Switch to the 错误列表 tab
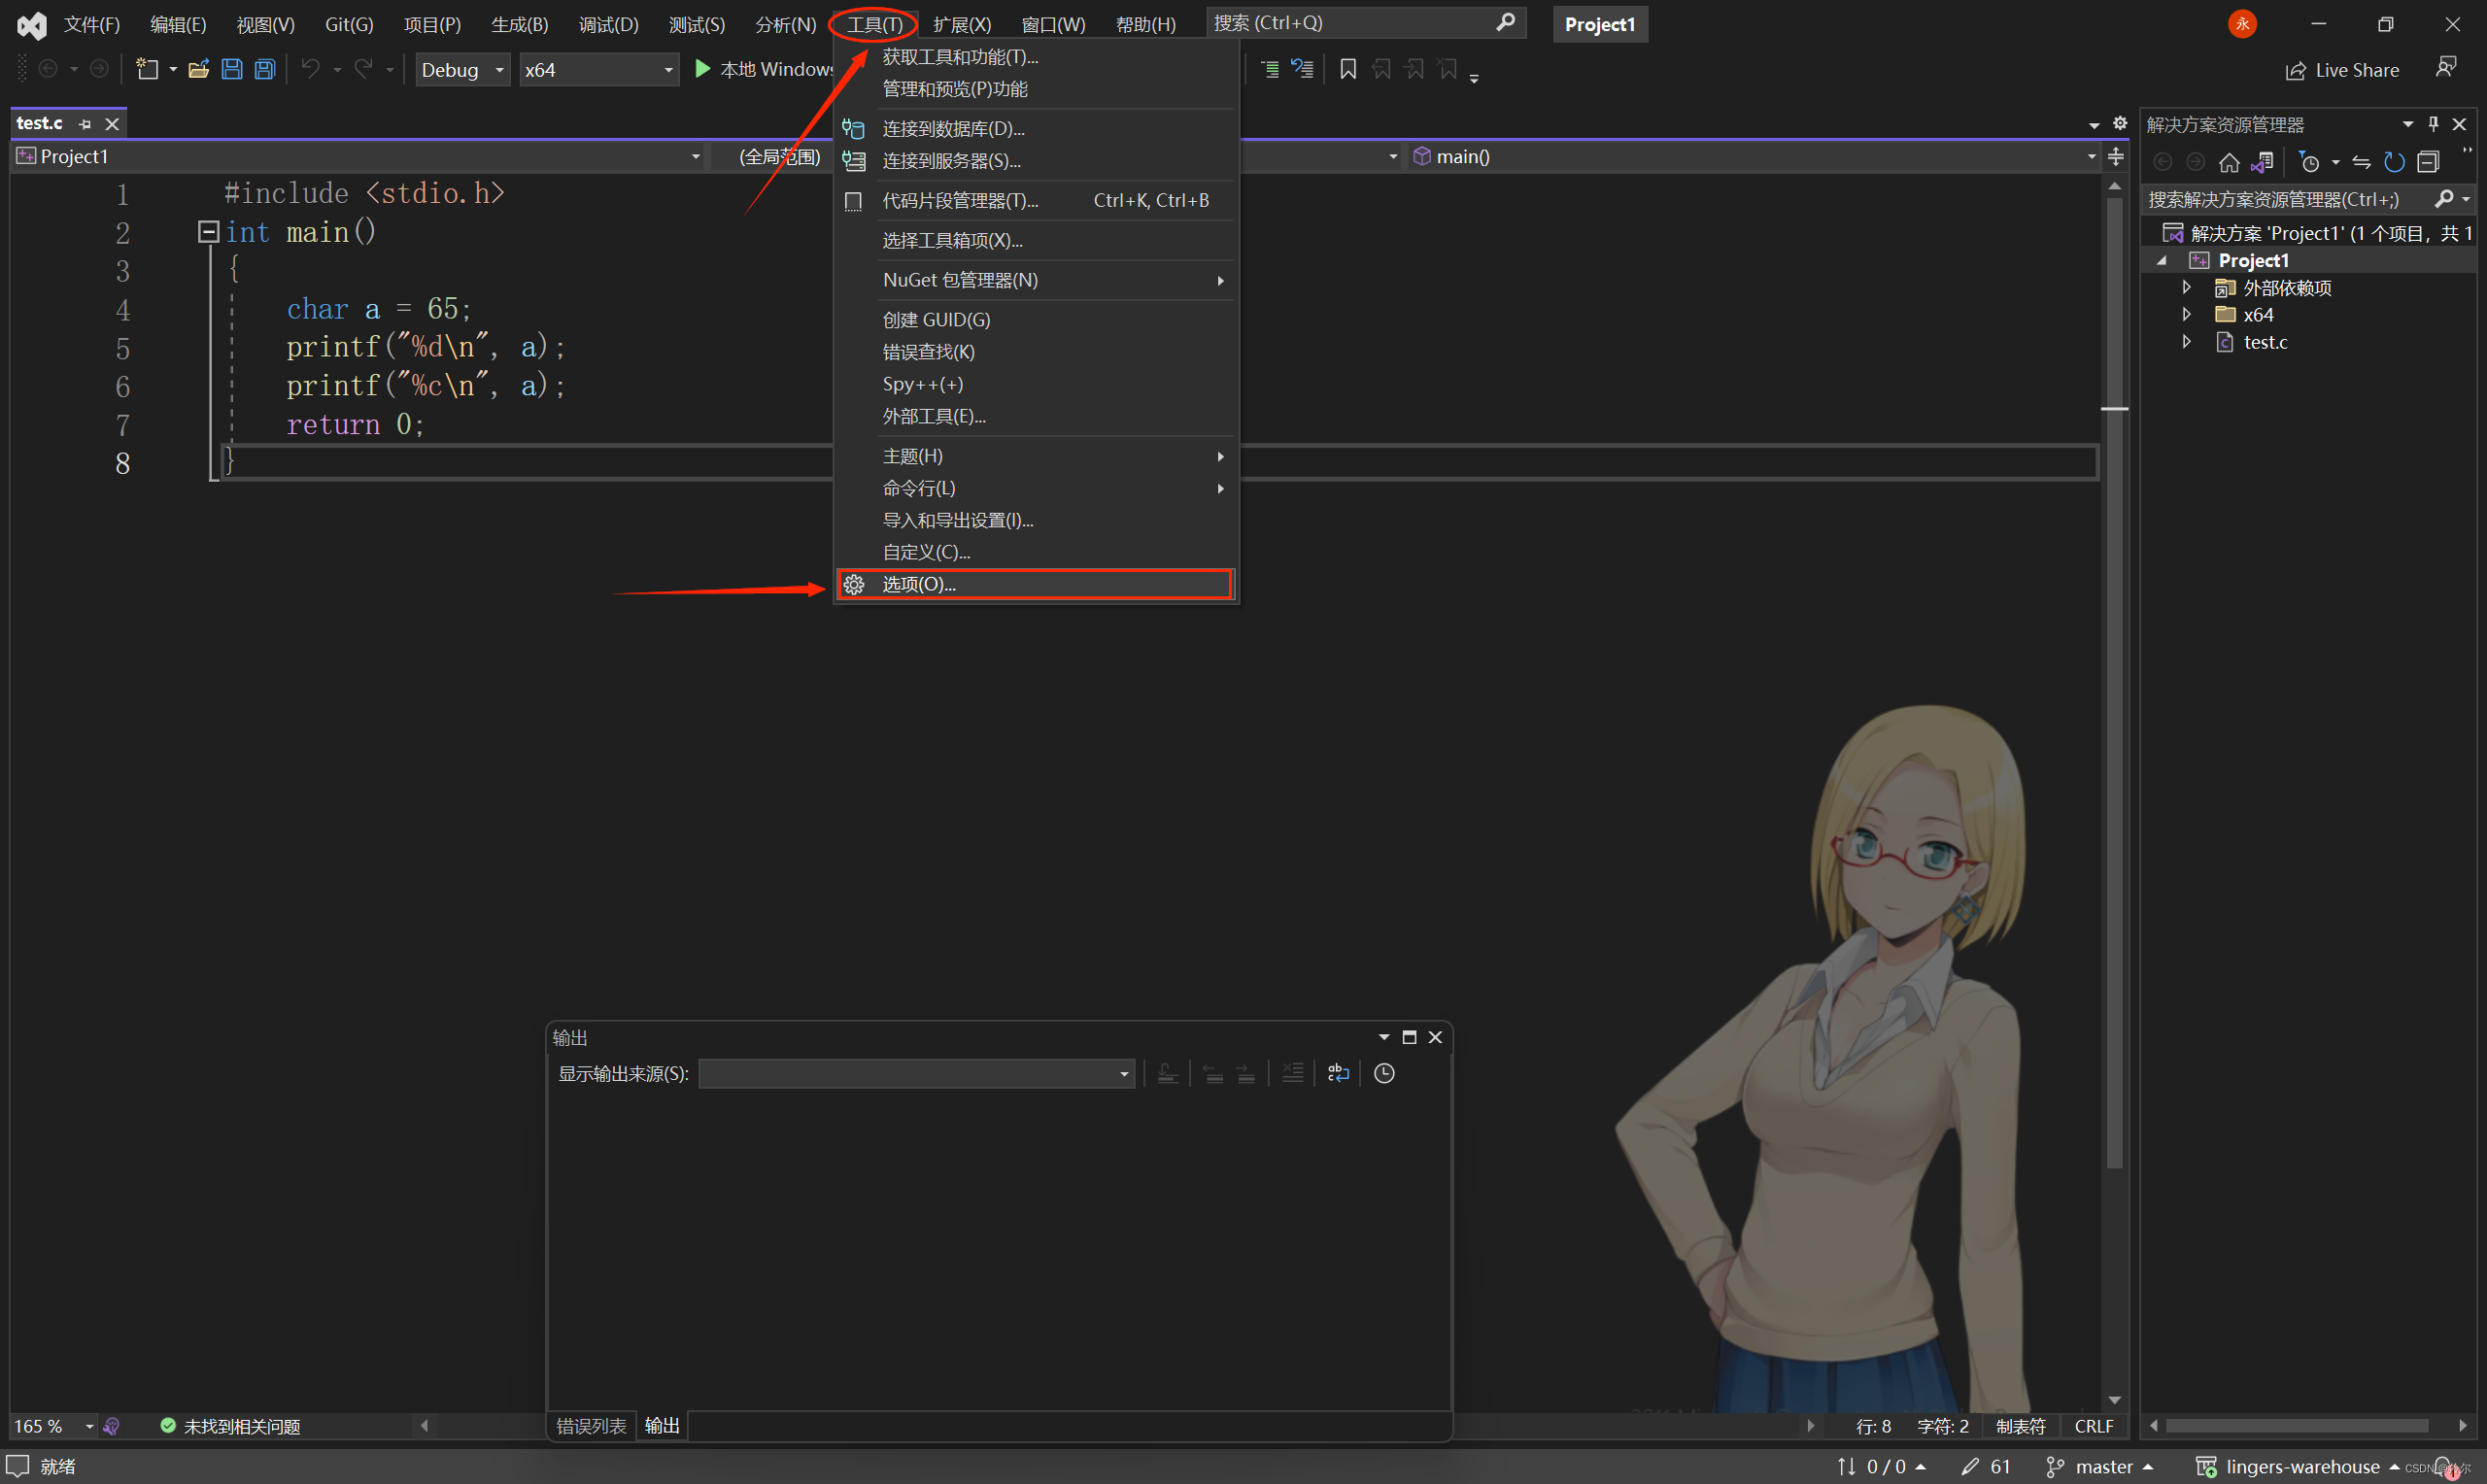Image resolution: width=2487 pixels, height=1484 pixels. (591, 1426)
